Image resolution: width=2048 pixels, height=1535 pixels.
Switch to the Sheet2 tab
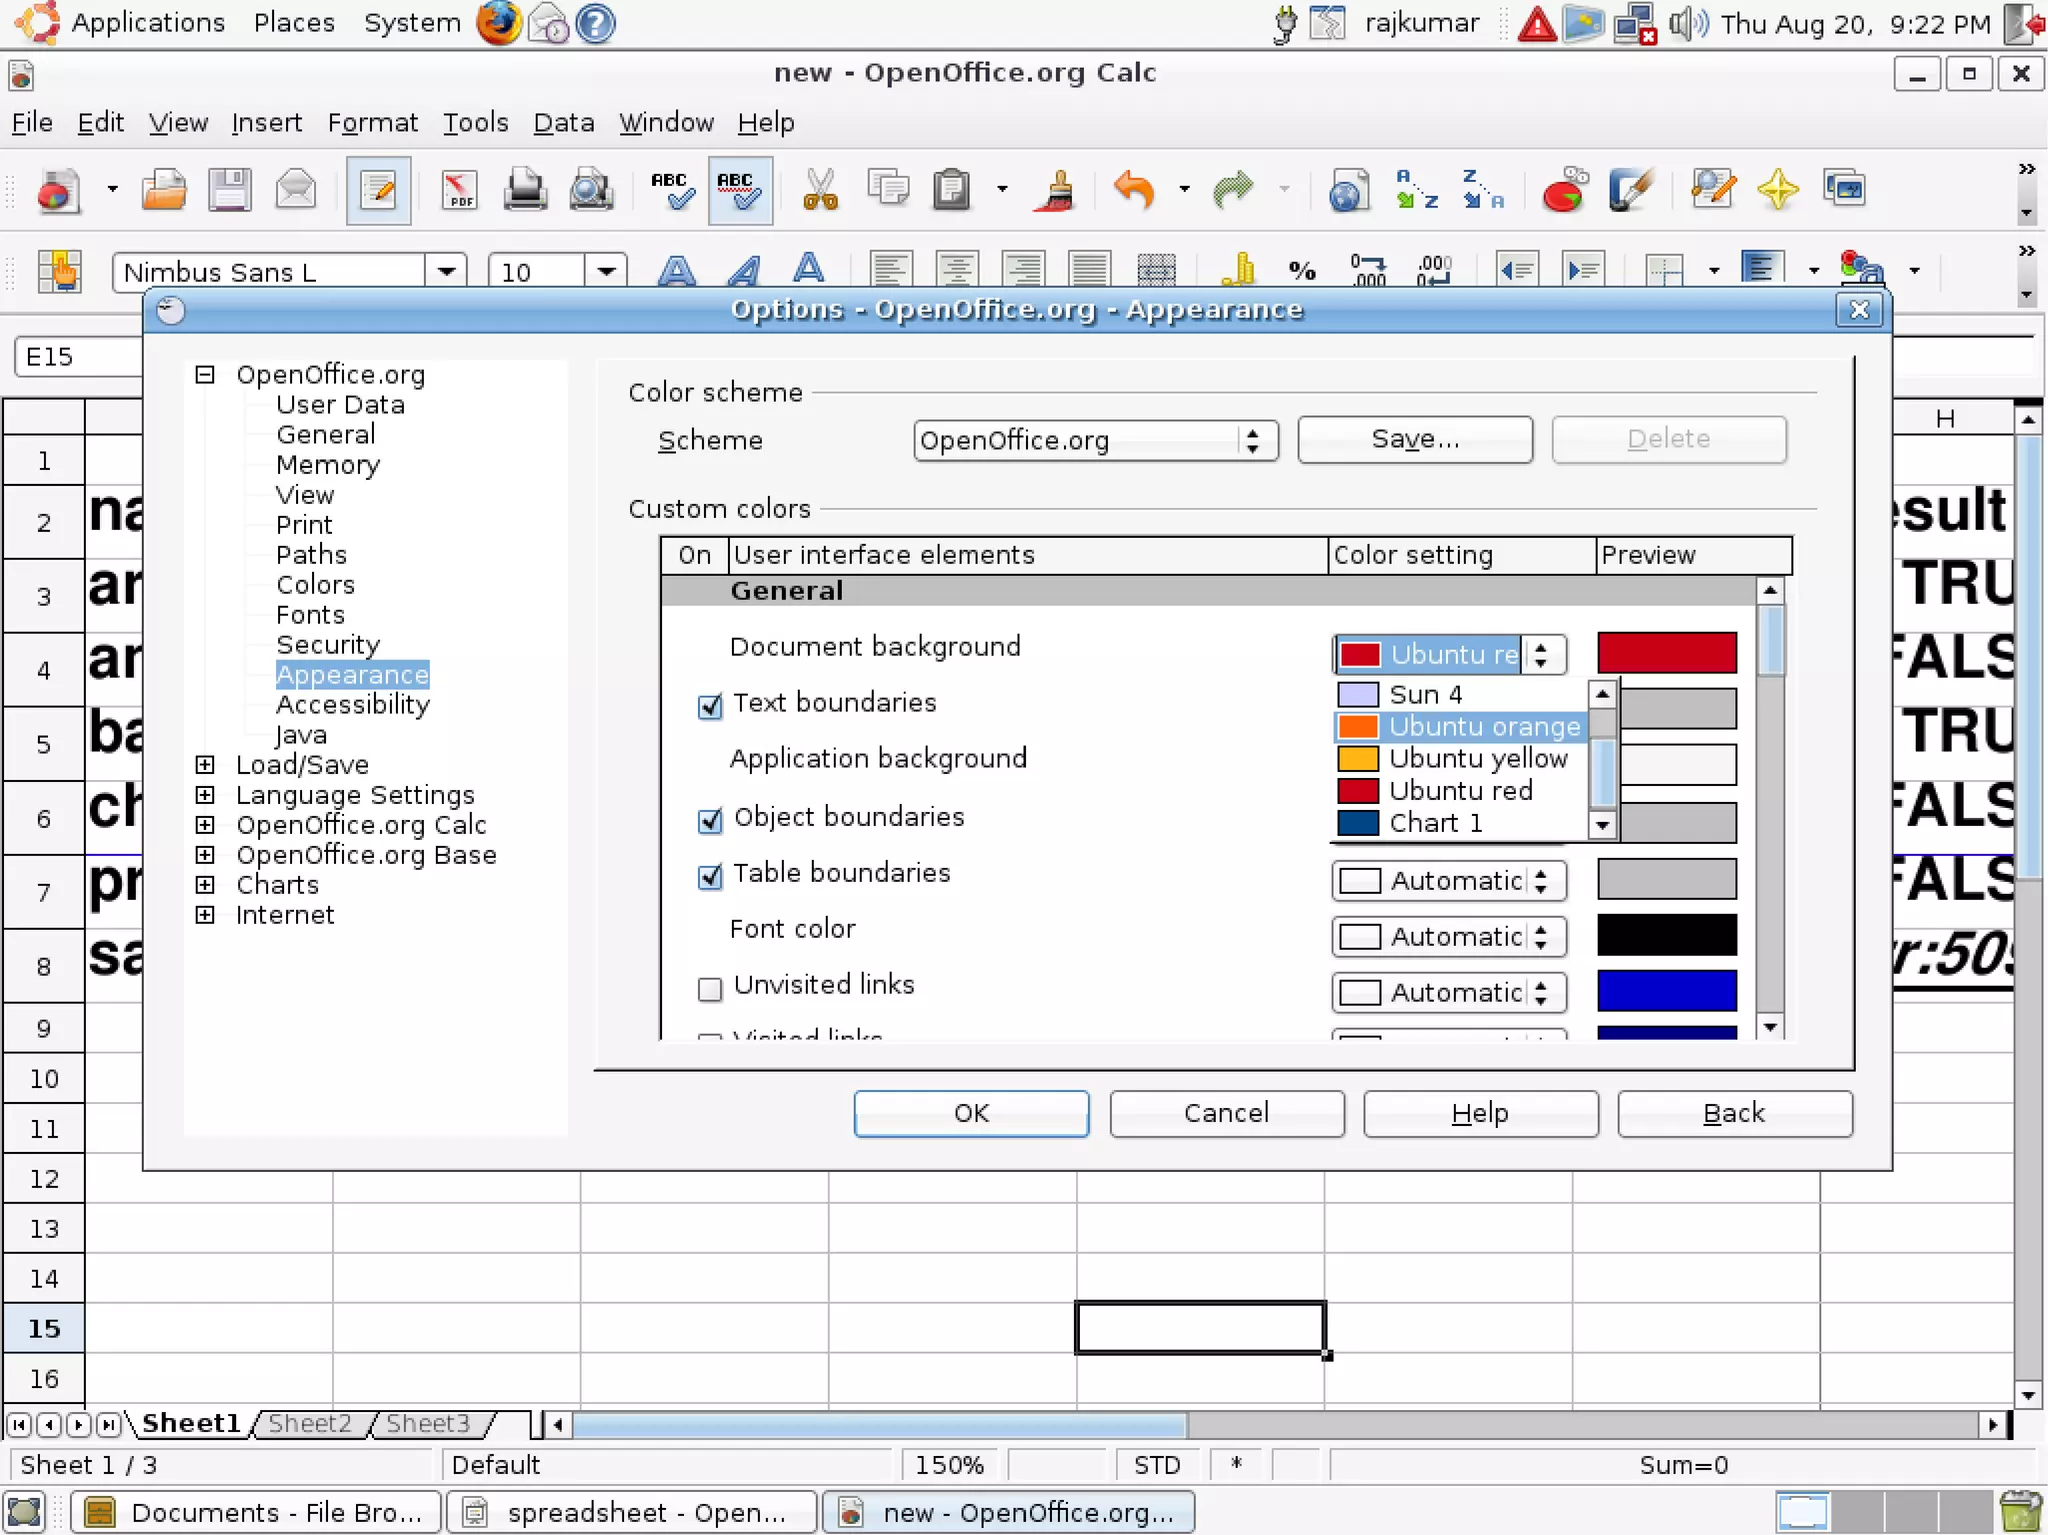pyautogui.click(x=310, y=1423)
